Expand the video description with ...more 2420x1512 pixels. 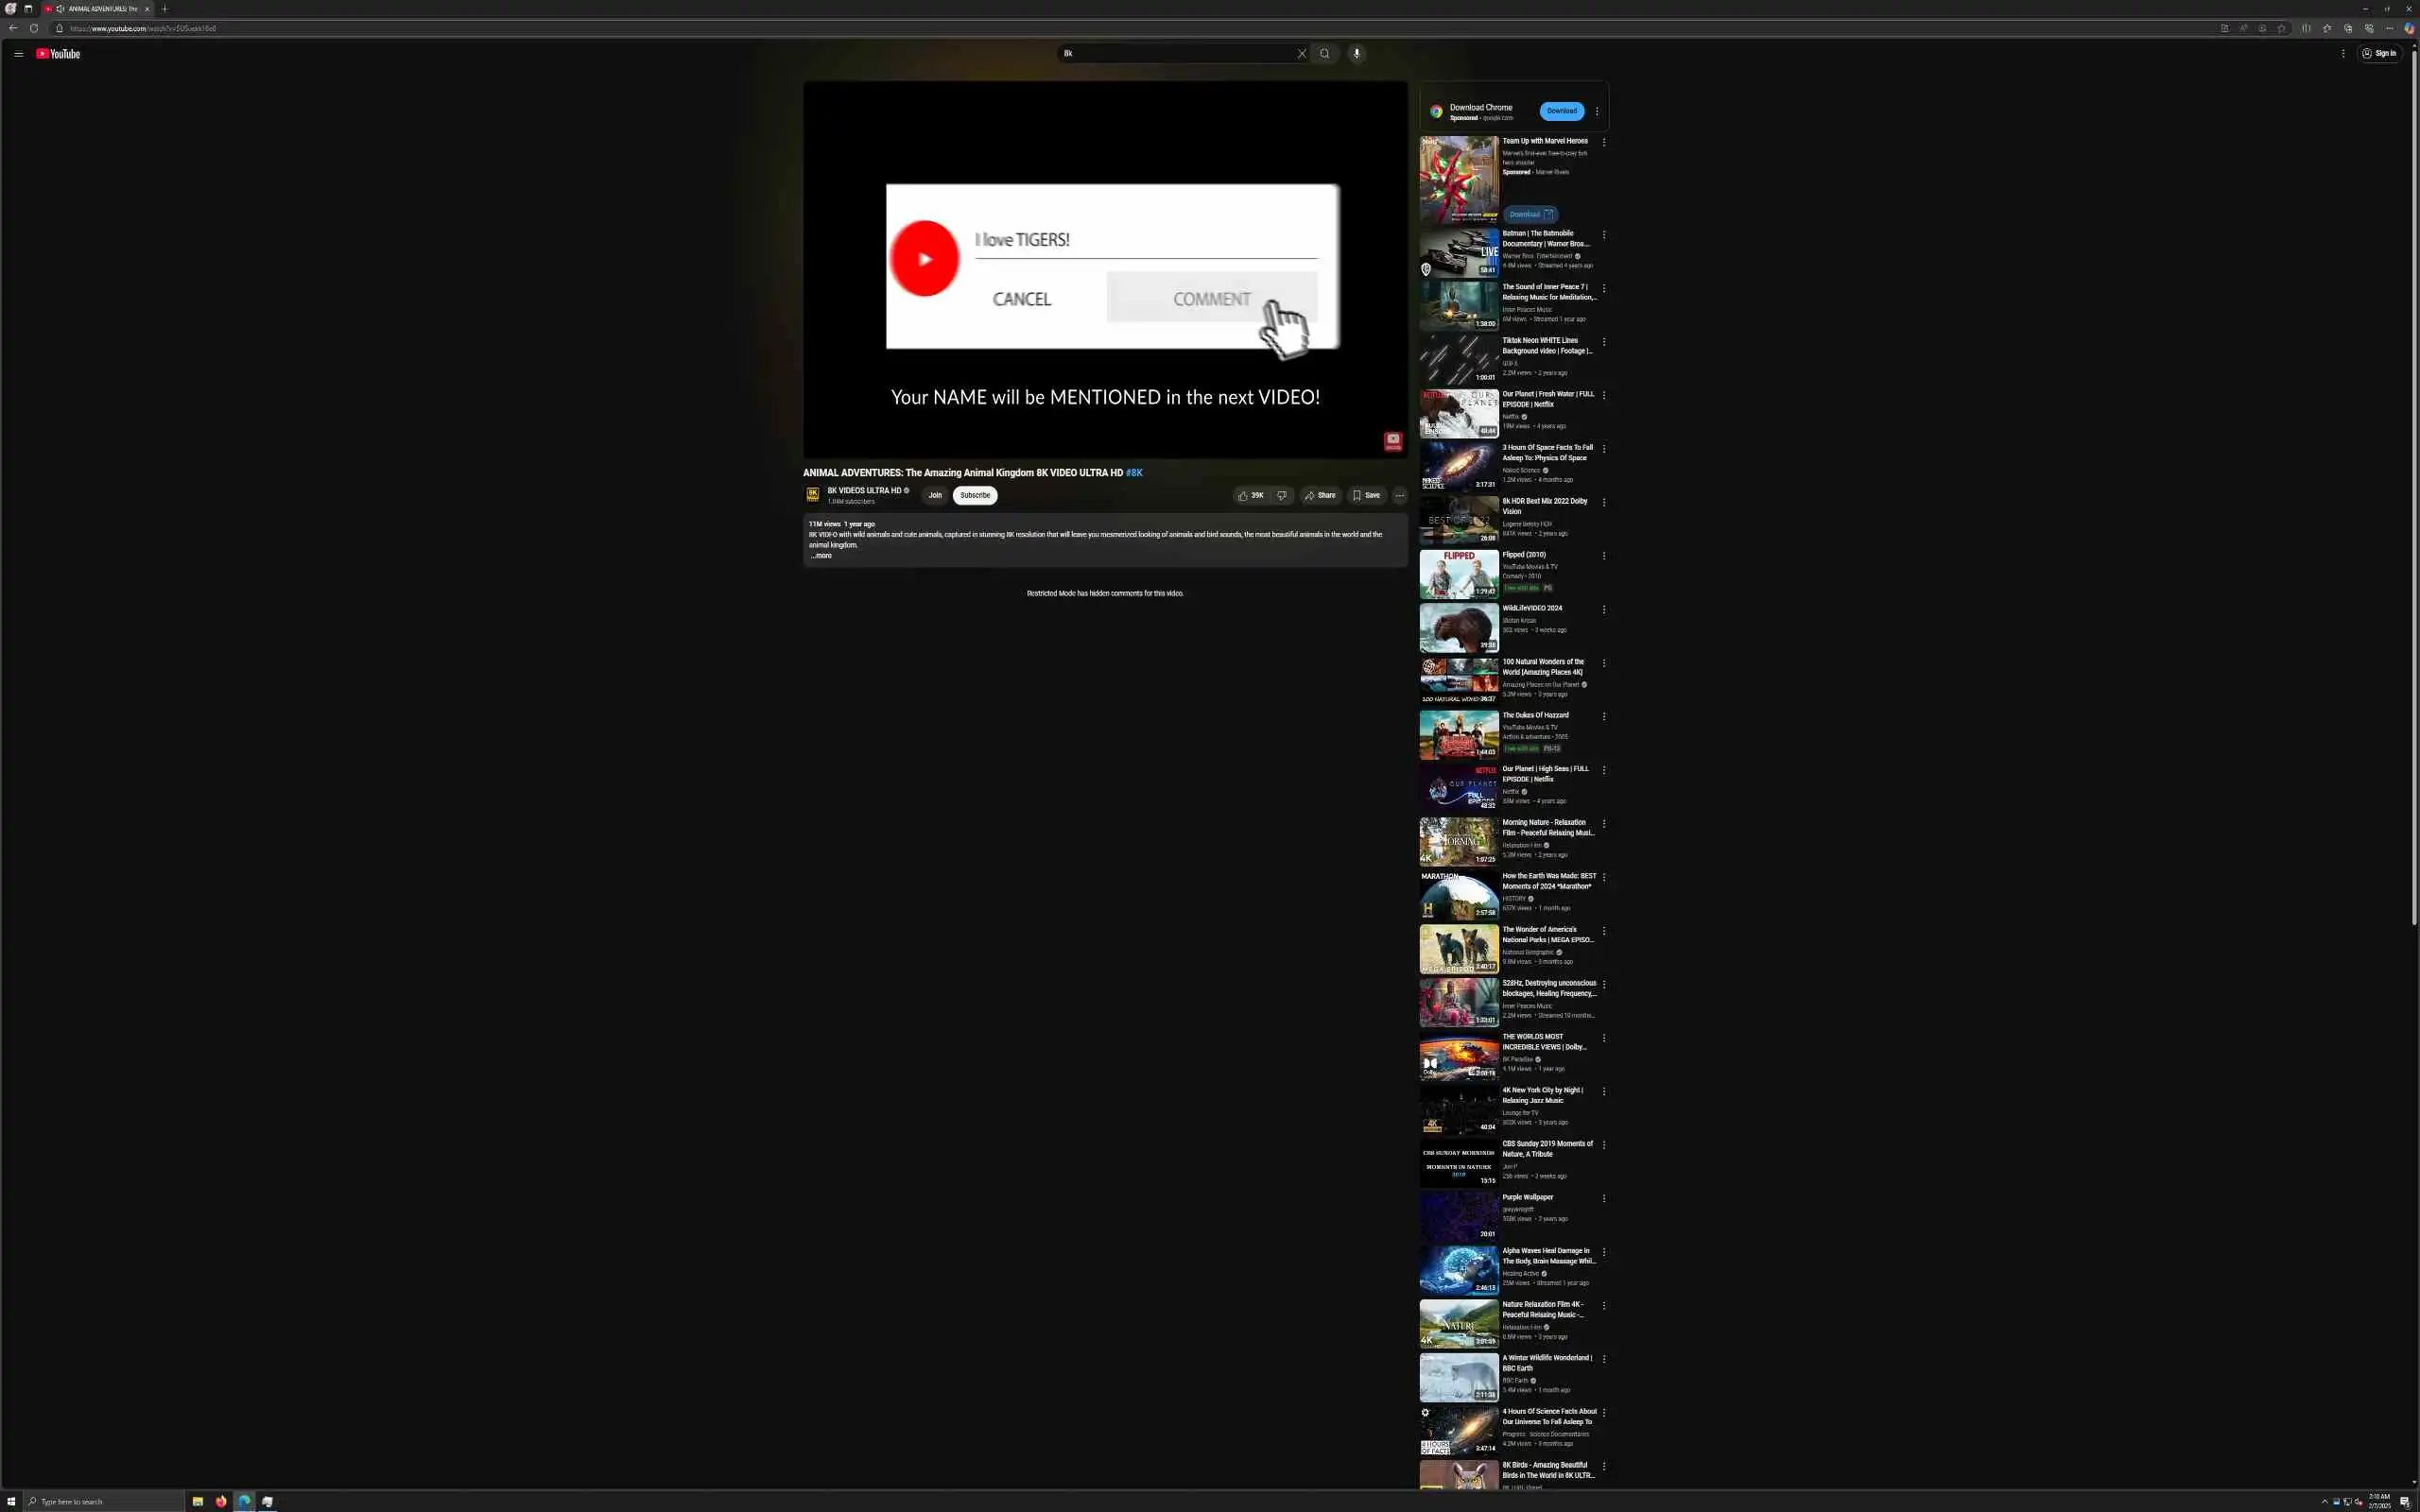[821, 556]
